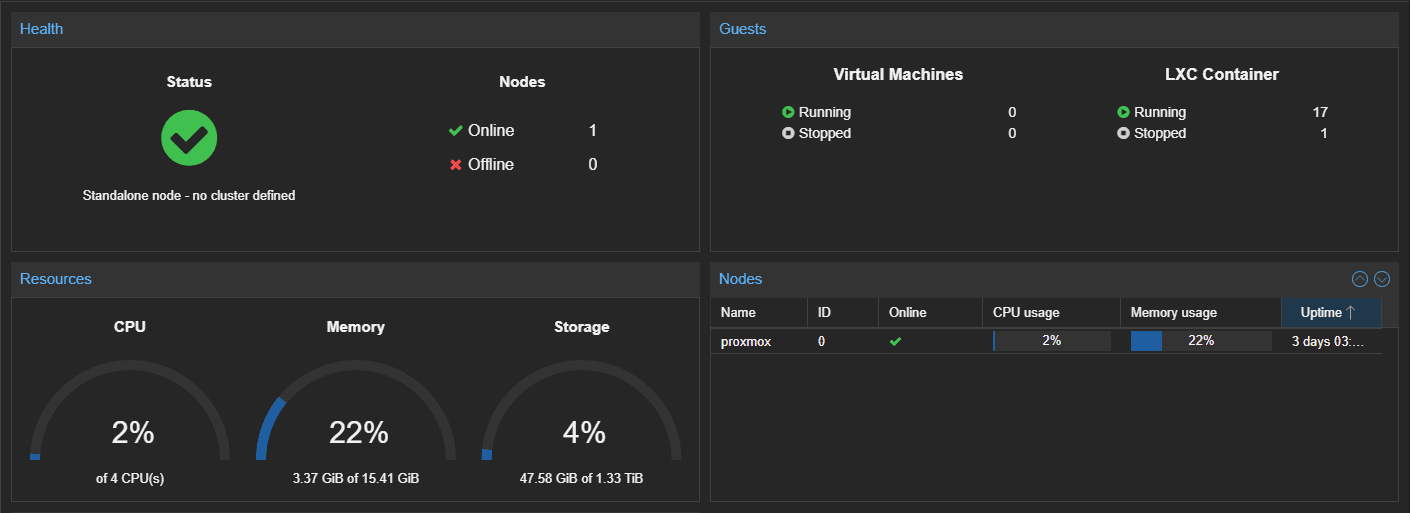The width and height of the screenshot is (1410, 513).
Task: Click proxmox CPU usage progress bar
Action: pyautogui.click(x=1051, y=341)
